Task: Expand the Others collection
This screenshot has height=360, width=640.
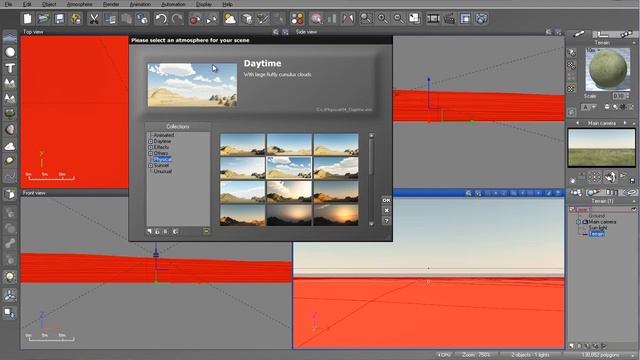Action: [x=151, y=153]
